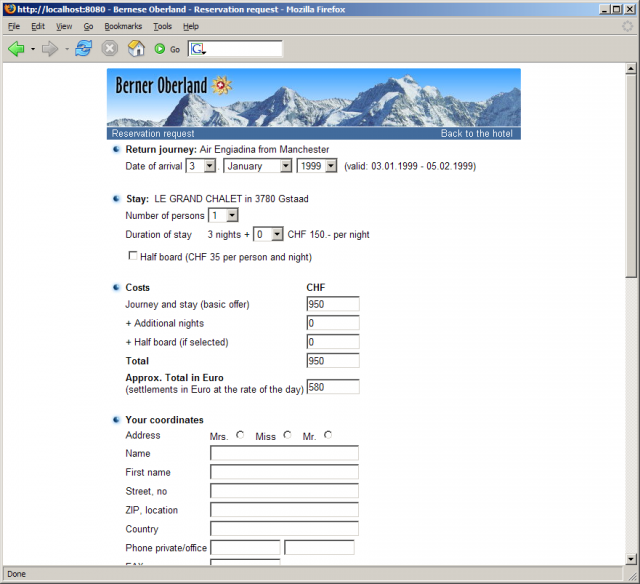Tick the Half board checkbox

[x=133, y=256]
